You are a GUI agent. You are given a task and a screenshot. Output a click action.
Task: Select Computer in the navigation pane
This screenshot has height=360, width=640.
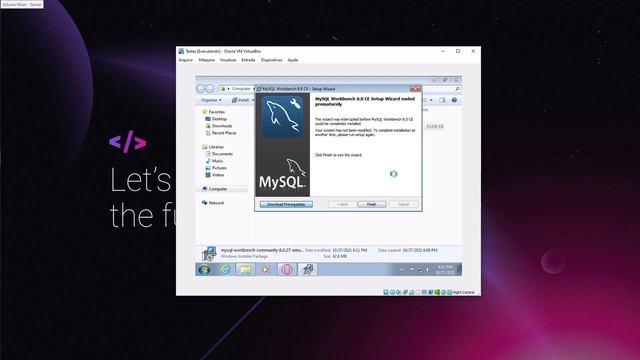pos(215,189)
